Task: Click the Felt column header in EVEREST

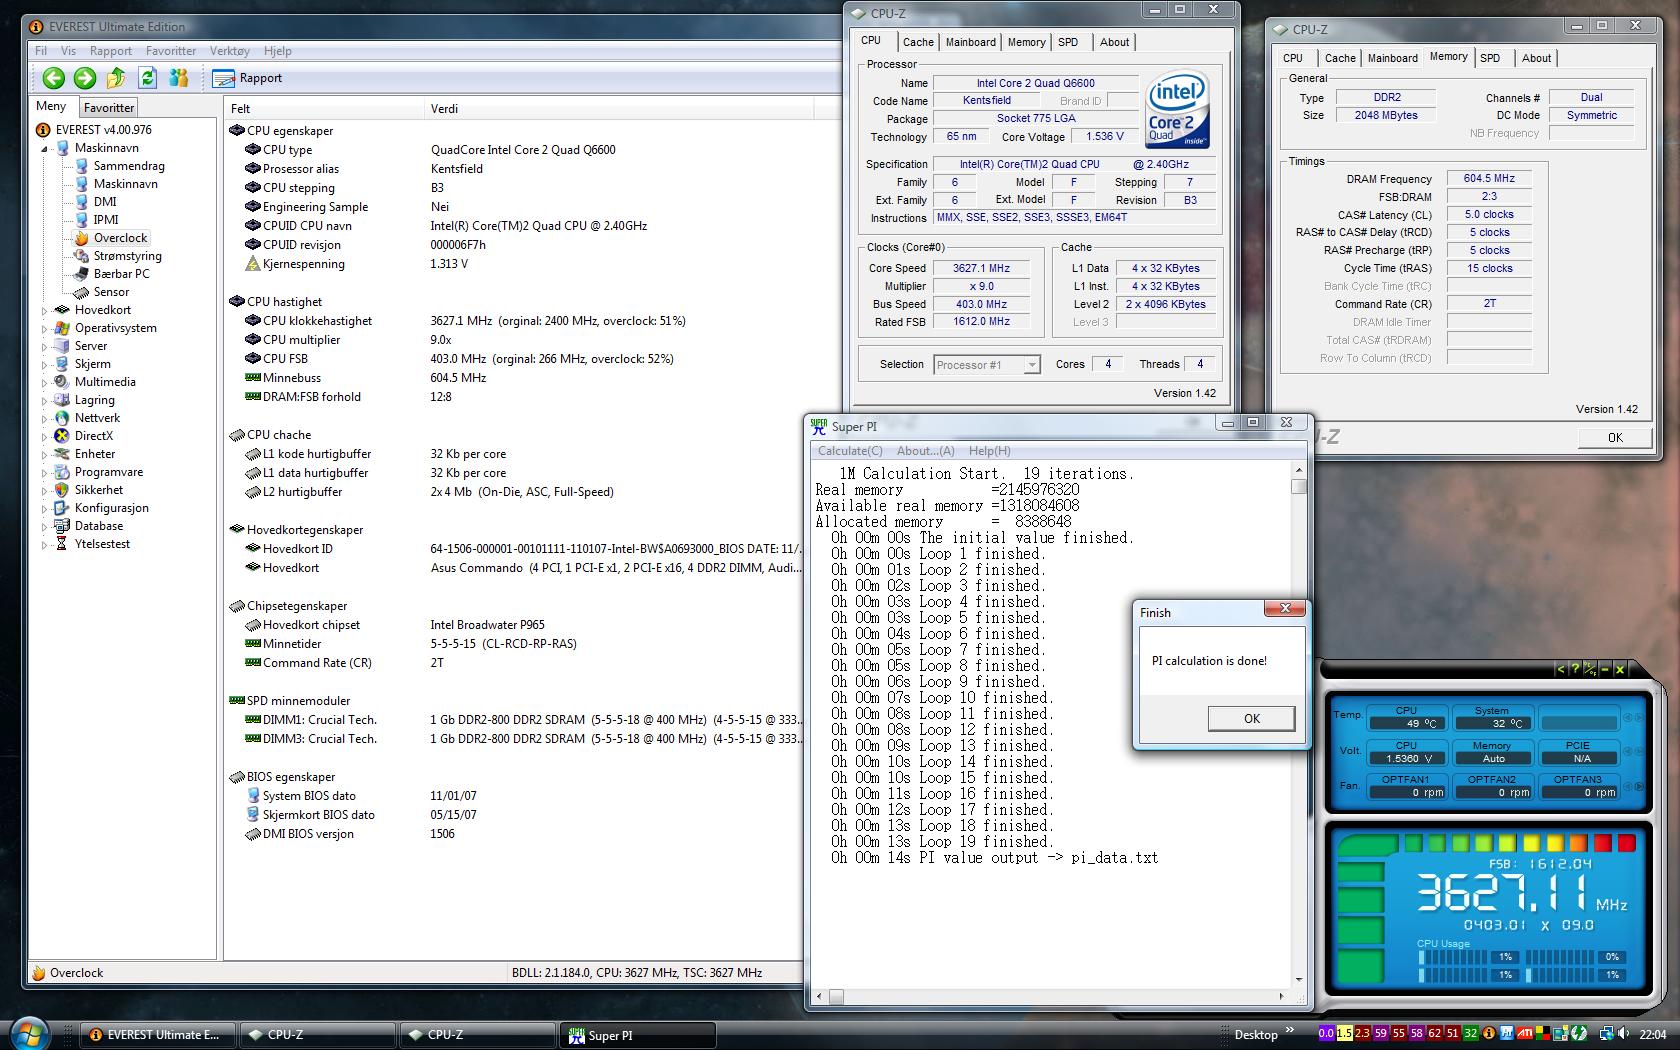Action: (x=326, y=108)
